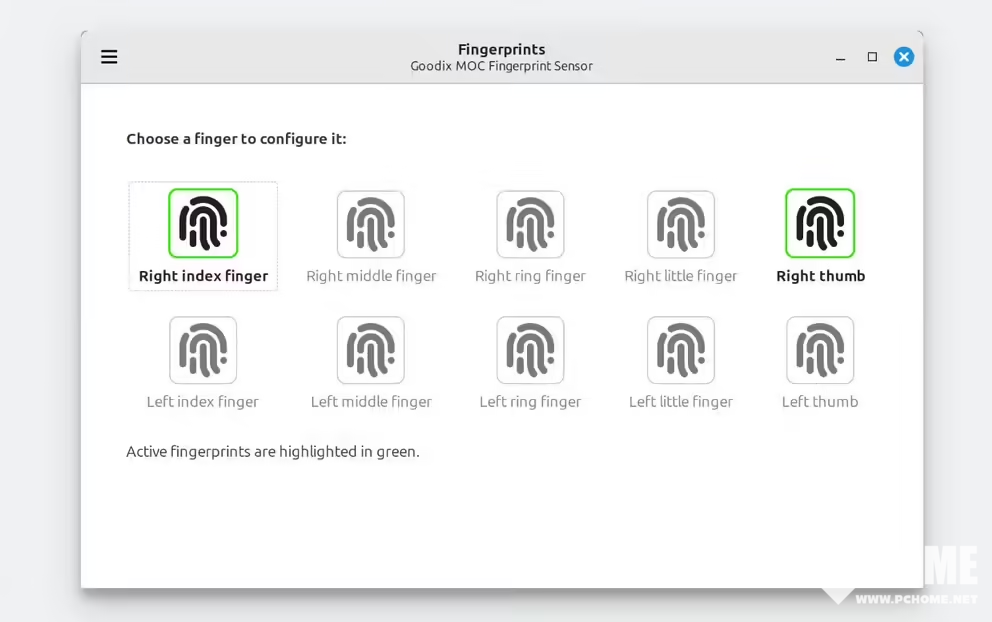Click the Left thumb fingerprint icon
Image resolution: width=992 pixels, height=622 pixels.
(820, 350)
